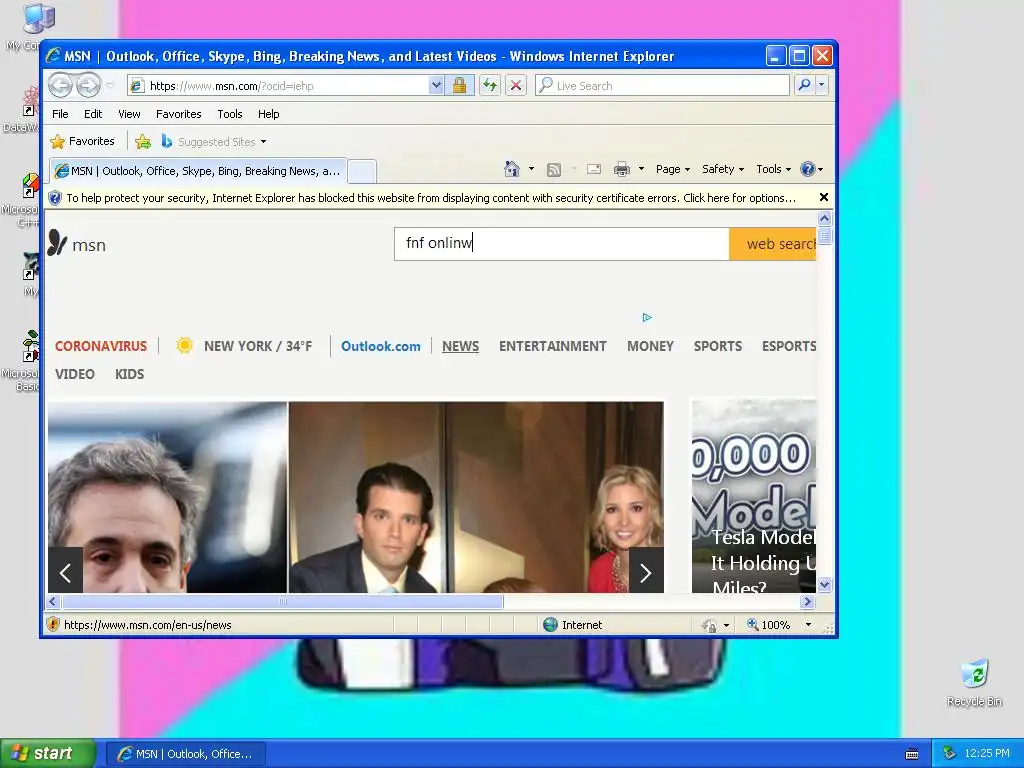Open the NEWS section link
The height and width of the screenshot is (768, 1024).
pos(460,346)
